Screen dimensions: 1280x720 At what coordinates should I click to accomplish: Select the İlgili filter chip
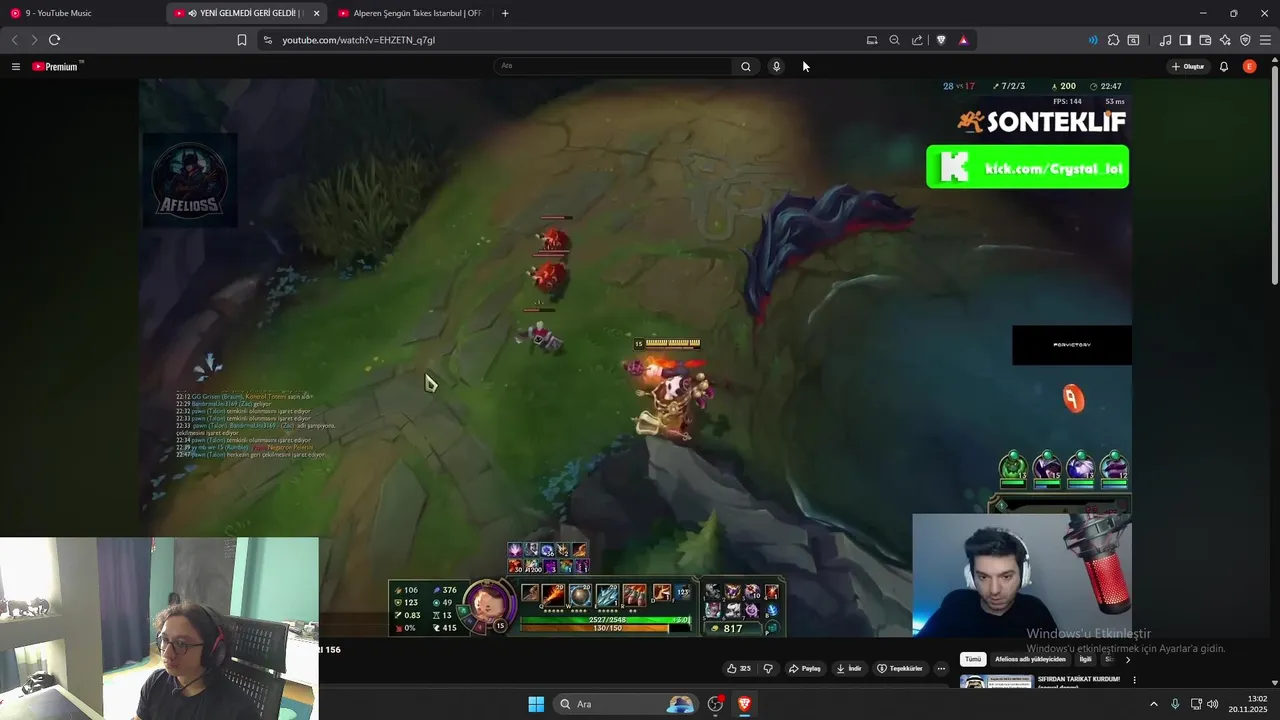click(x=1085, y=659)
